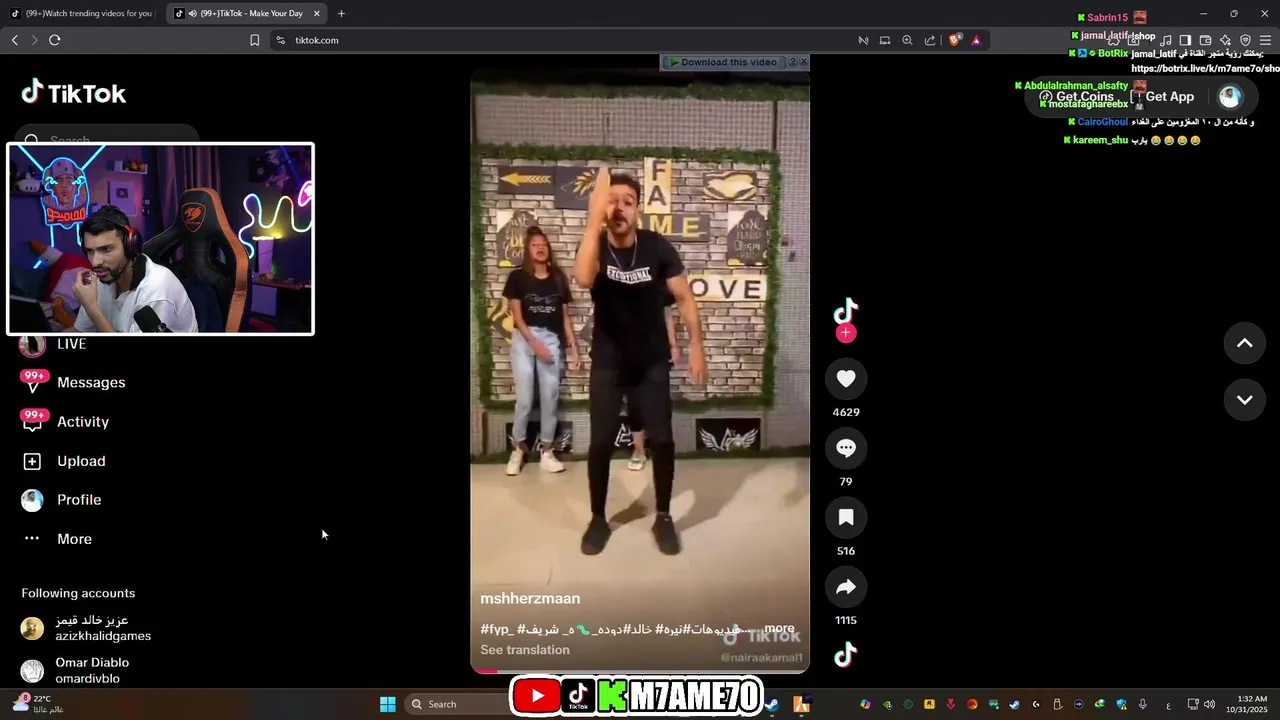Screen dimensions: 1280x720
Task: Open the Brave Shields lion icon
Action: coord(955,40)
